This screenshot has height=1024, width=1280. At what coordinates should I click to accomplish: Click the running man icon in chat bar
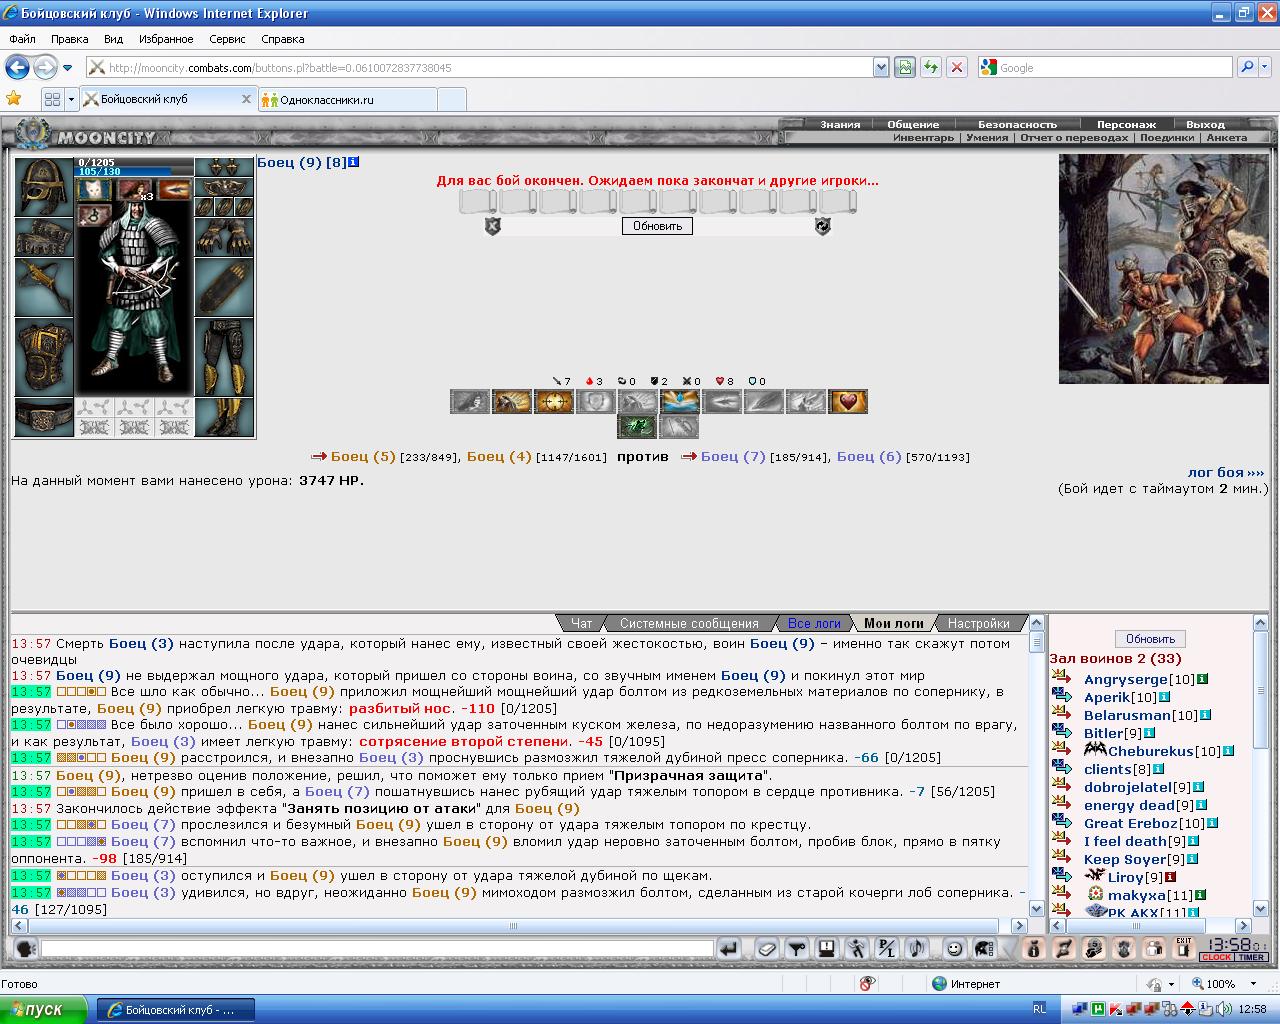[857, 949]
